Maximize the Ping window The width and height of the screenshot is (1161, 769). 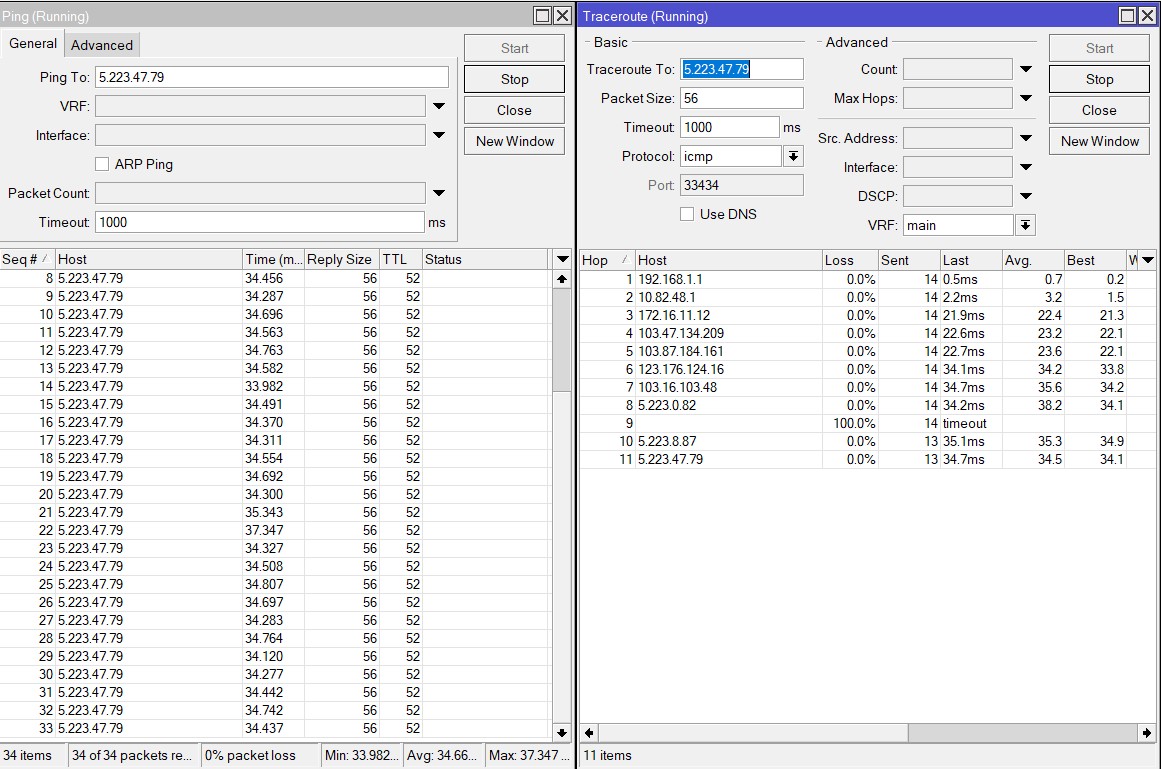point(541,16)
